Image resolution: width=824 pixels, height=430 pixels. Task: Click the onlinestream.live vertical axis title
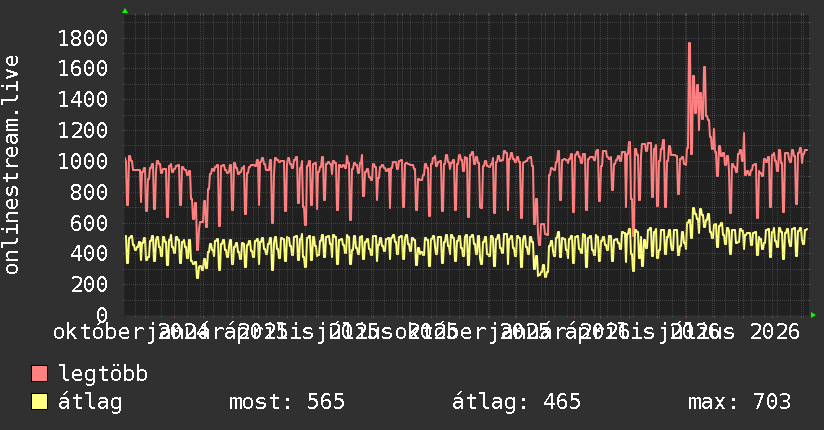pyautogui.click(x=11, y=165)
